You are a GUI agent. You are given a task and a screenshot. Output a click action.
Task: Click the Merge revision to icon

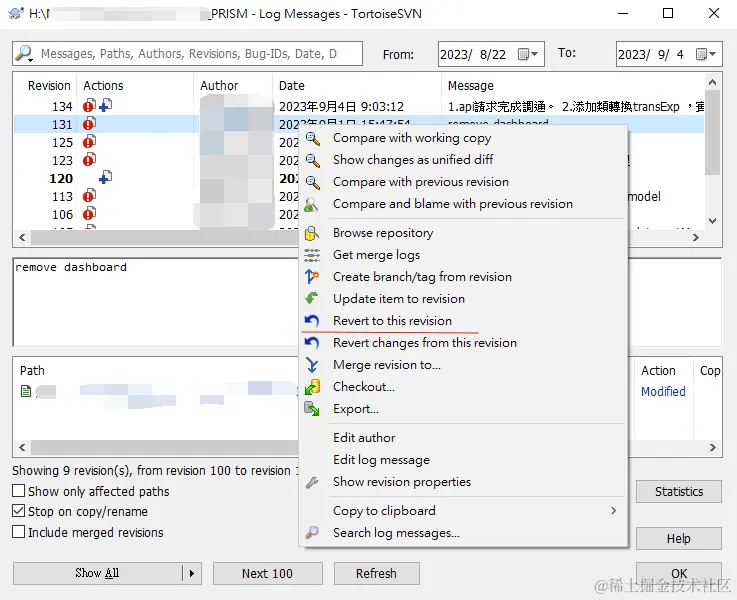click(x=312, y=365)
